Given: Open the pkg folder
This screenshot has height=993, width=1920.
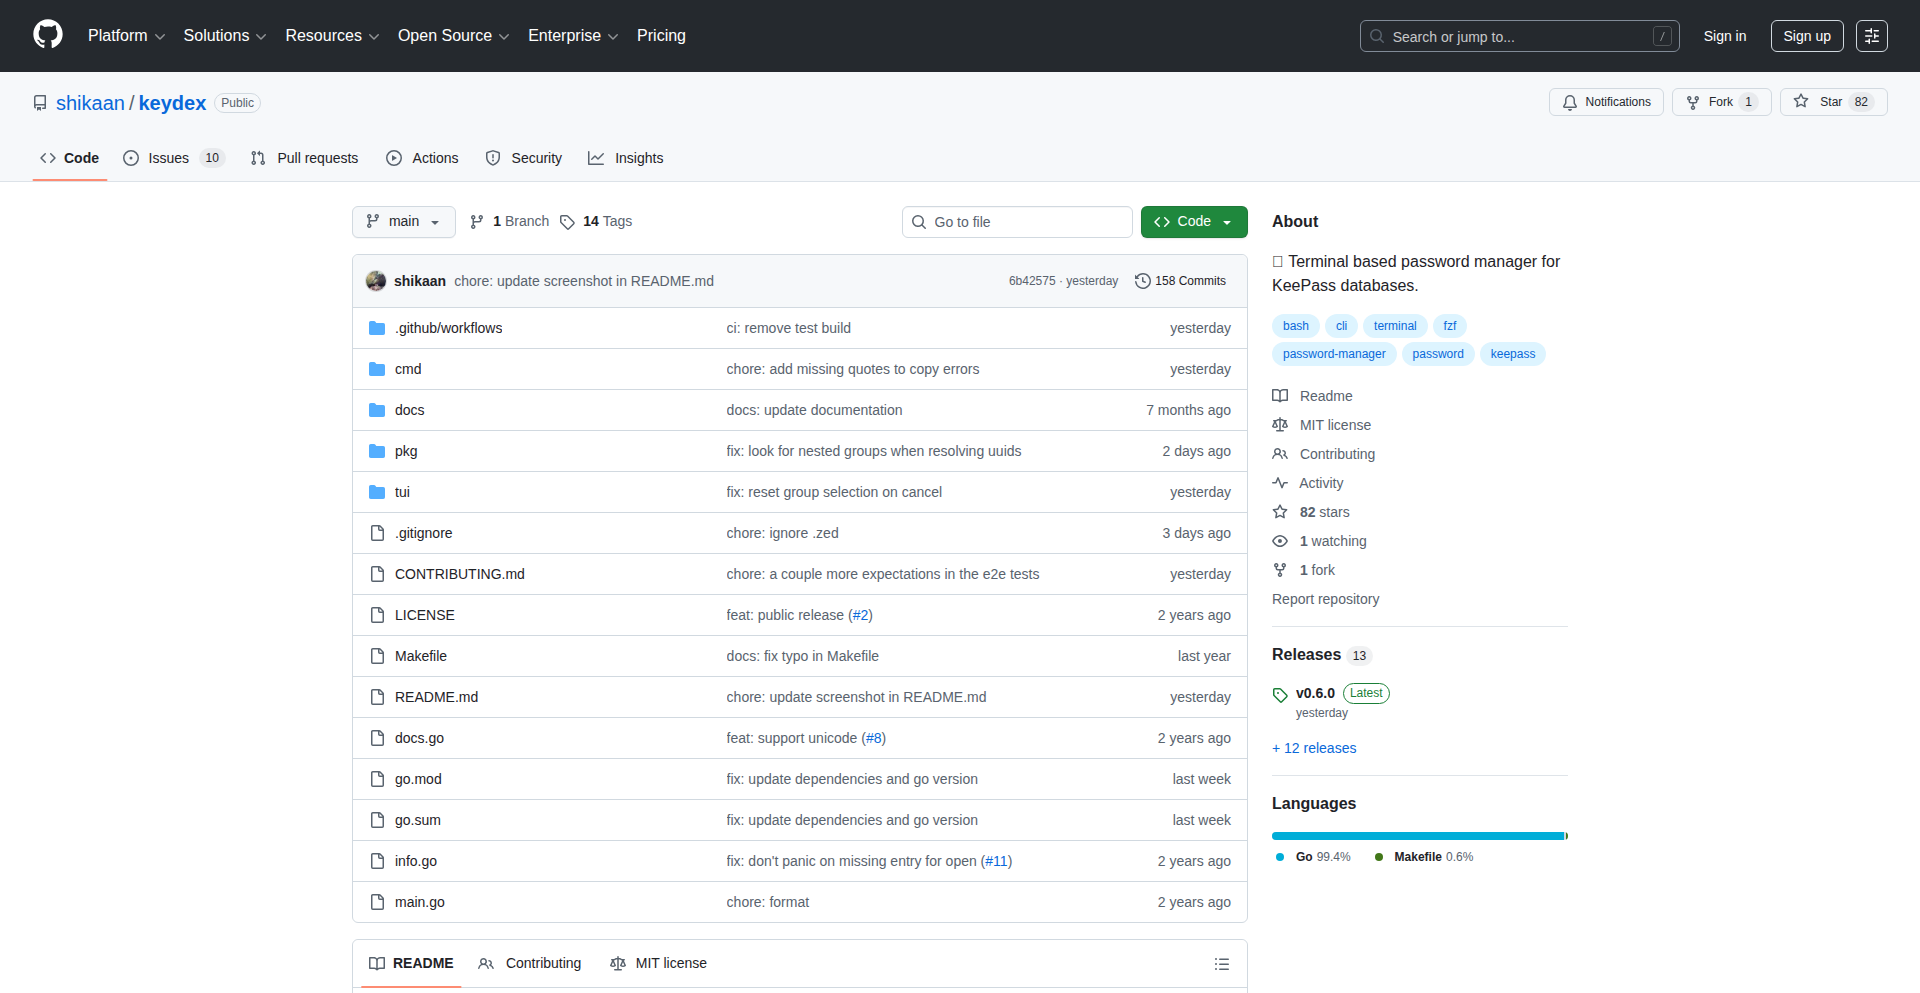Looking at the screenshot, I should coord(406,451).
